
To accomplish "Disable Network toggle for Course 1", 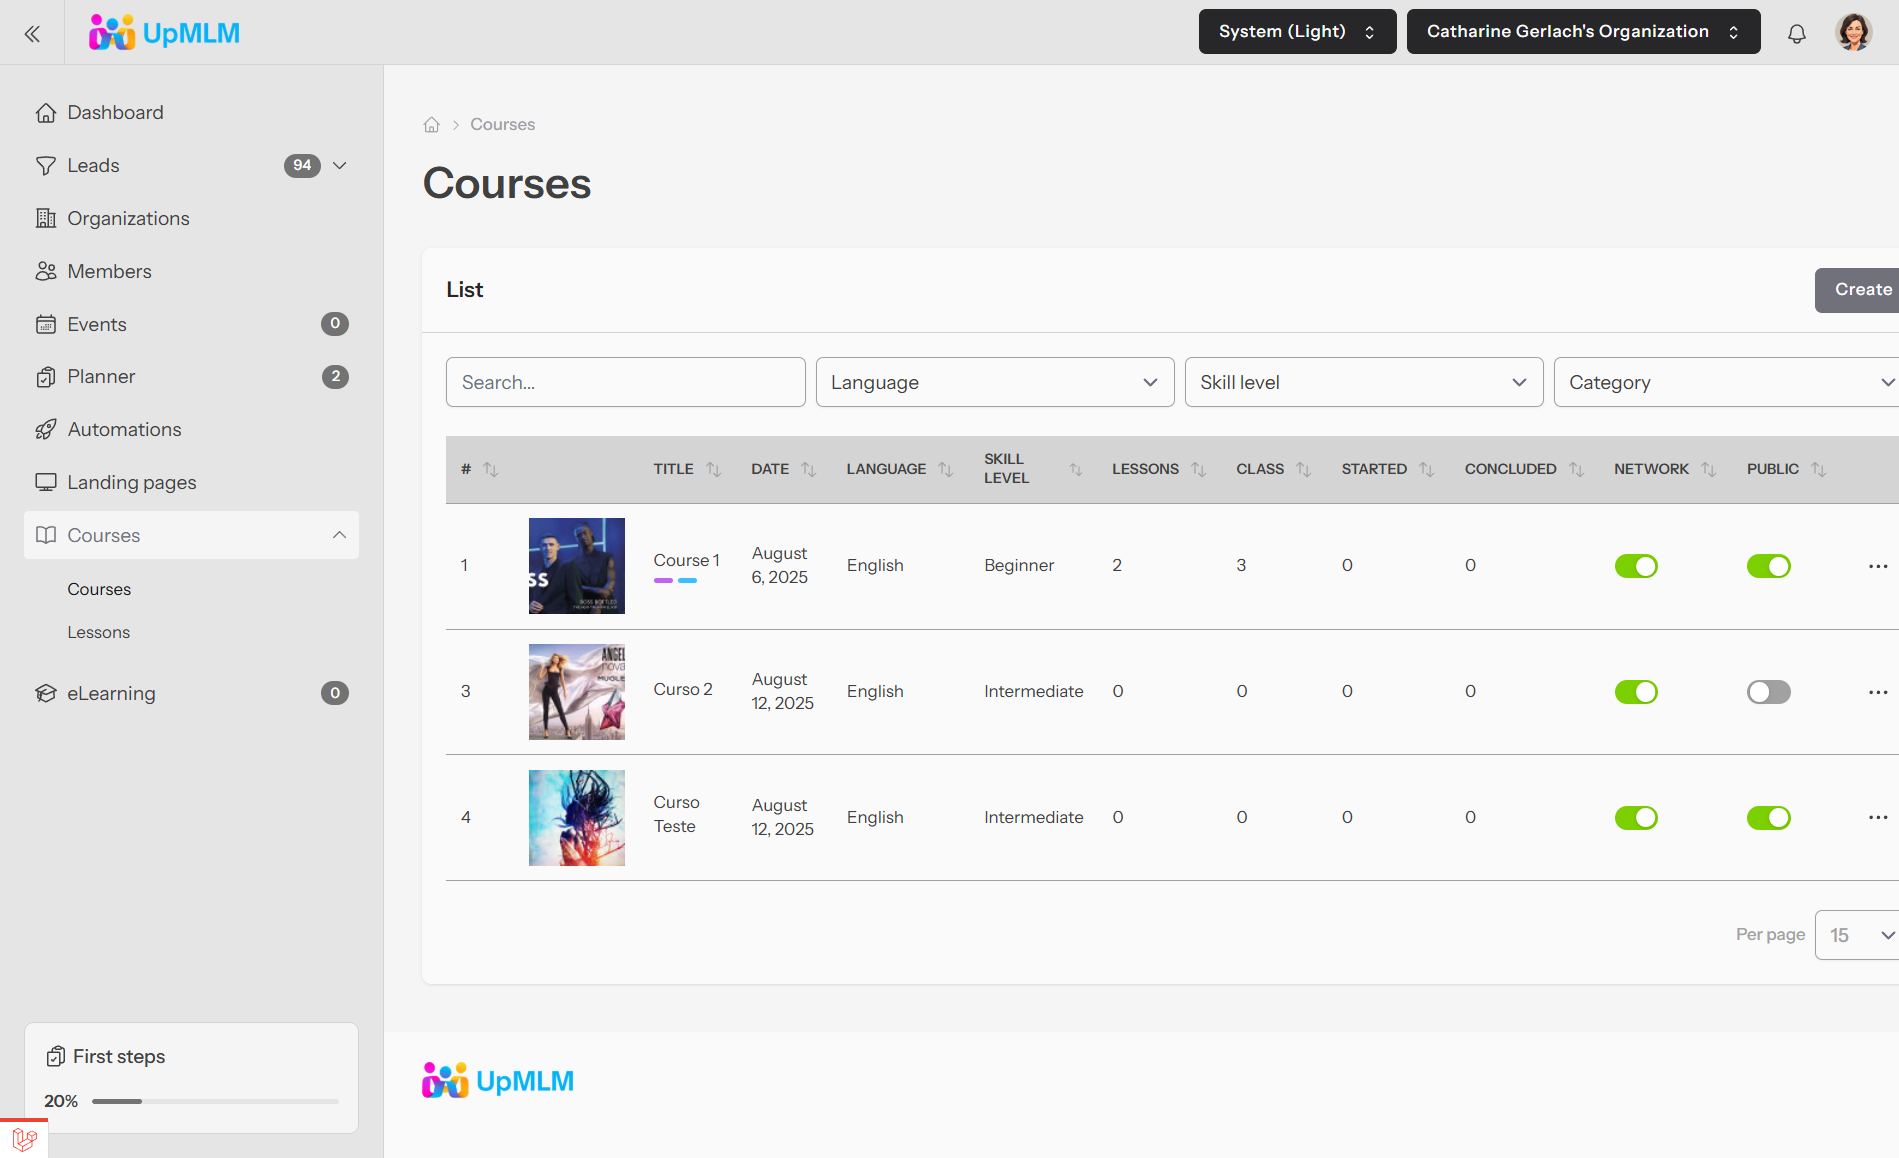I will click(x=1636, y=566).
